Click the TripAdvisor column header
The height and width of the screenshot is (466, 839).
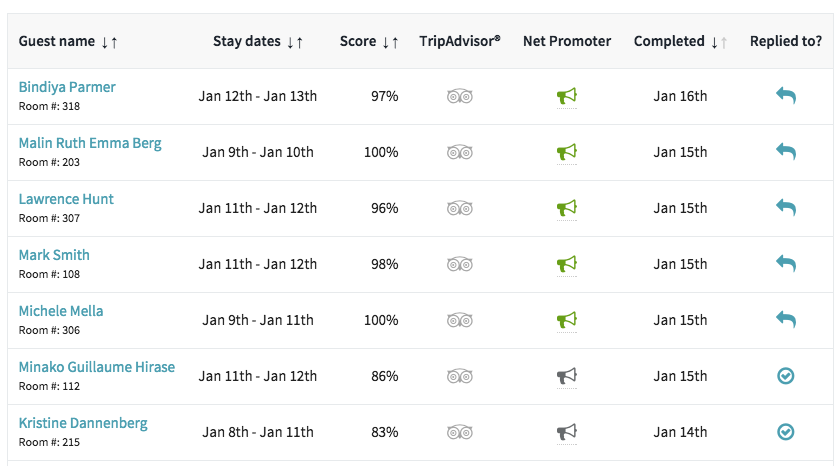click(460, 41)
